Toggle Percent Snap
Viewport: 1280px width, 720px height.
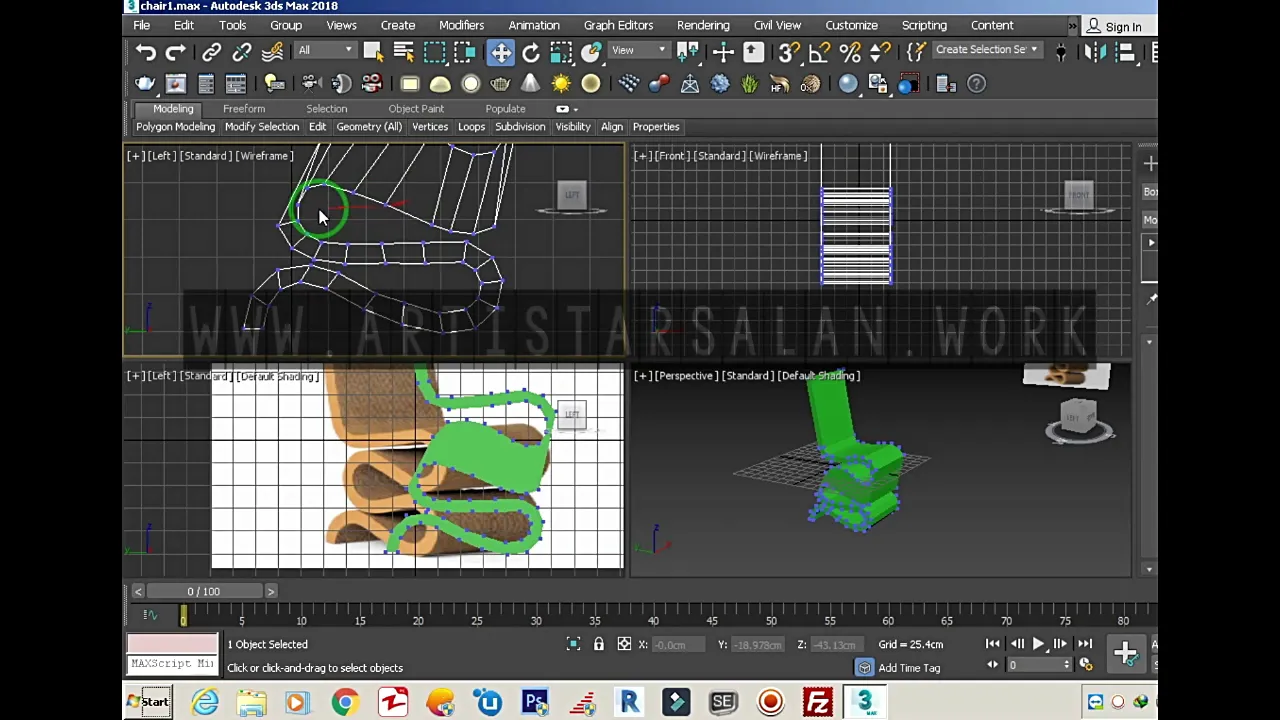click(x=850, y=52)
